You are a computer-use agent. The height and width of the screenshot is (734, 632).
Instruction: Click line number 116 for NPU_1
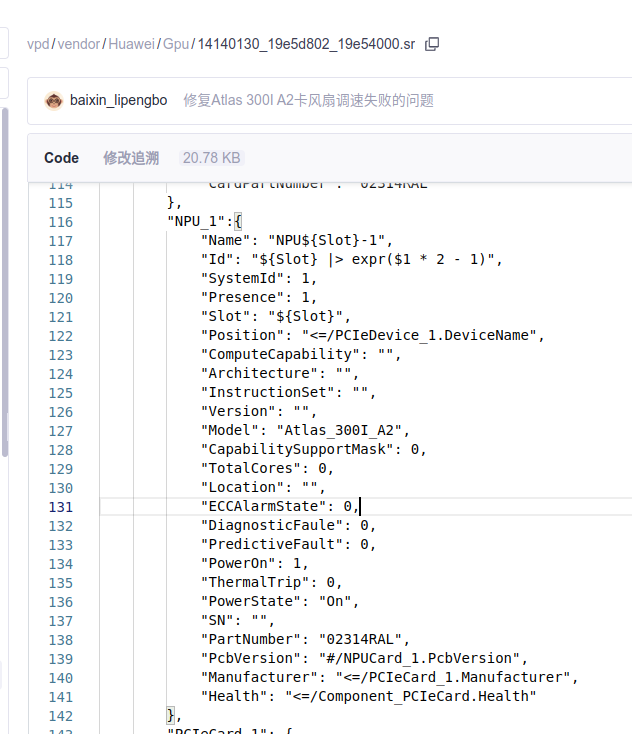61,221
